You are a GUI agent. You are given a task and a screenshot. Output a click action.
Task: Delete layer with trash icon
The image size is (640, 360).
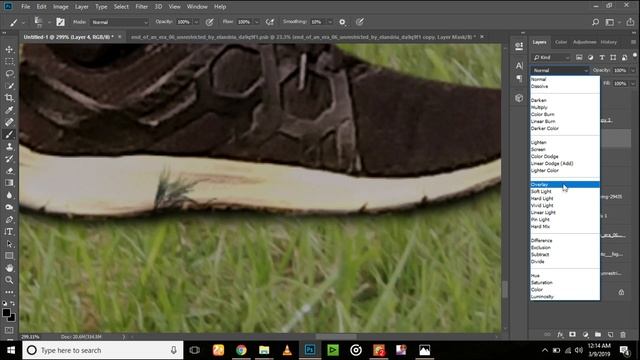tap(623, 334)
